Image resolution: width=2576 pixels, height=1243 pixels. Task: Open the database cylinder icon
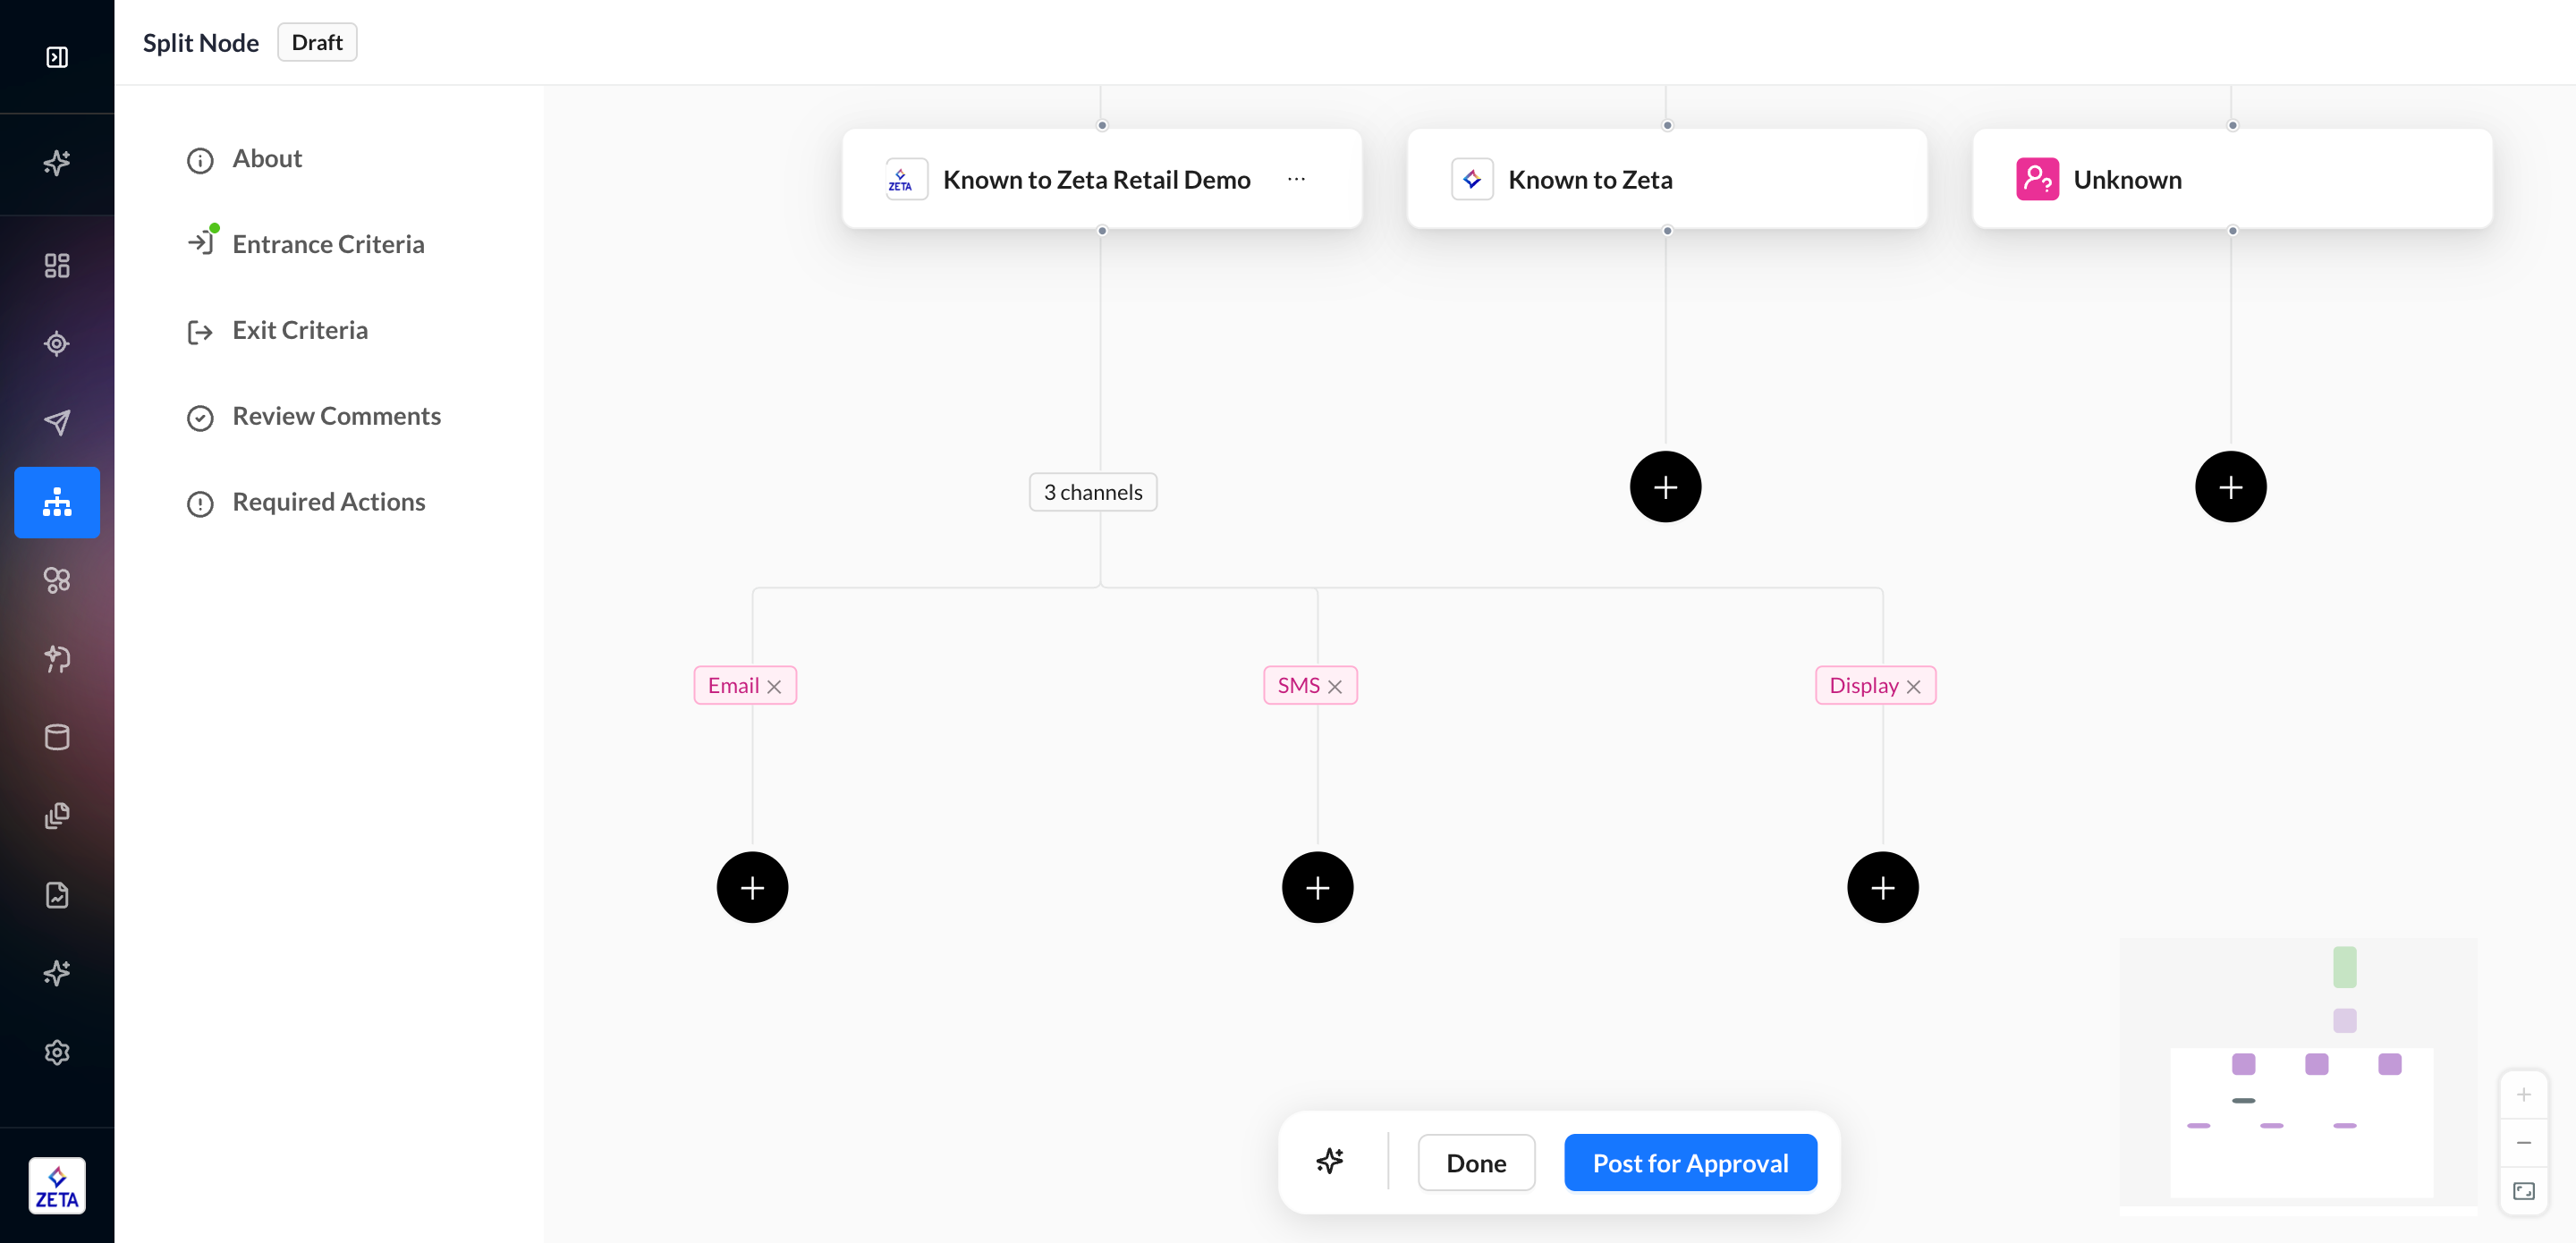click(x=57, y=737)
